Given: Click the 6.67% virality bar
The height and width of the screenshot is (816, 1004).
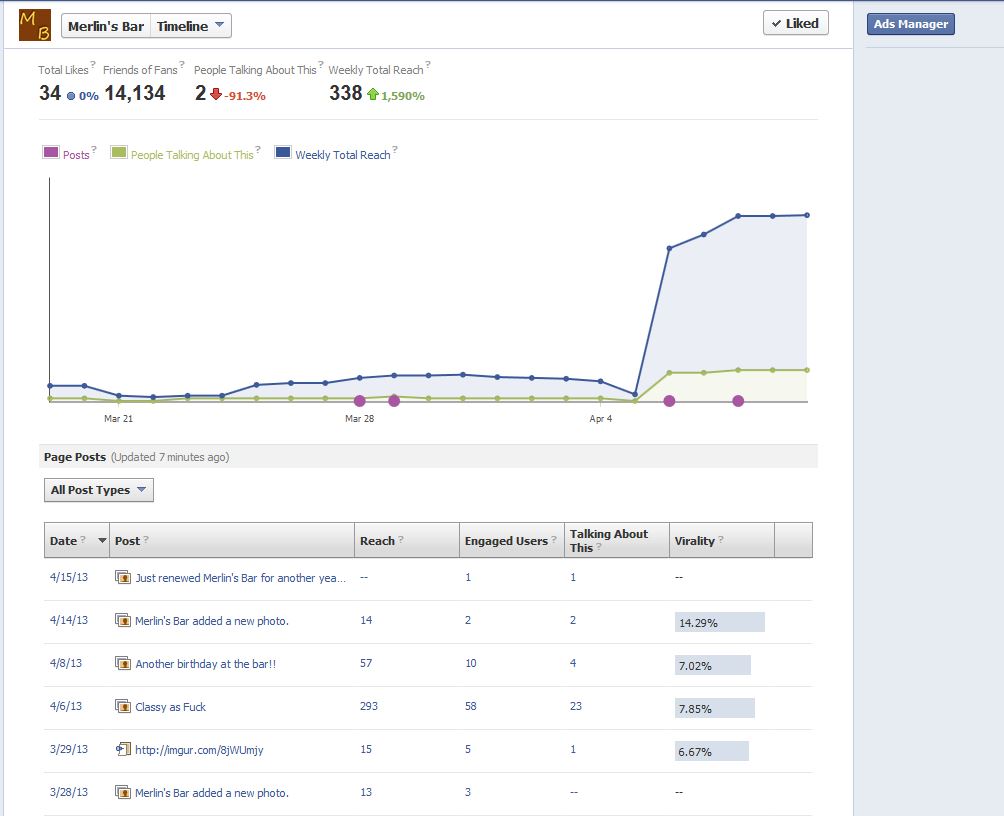Looking at the screenshot, I should (711, 751).
